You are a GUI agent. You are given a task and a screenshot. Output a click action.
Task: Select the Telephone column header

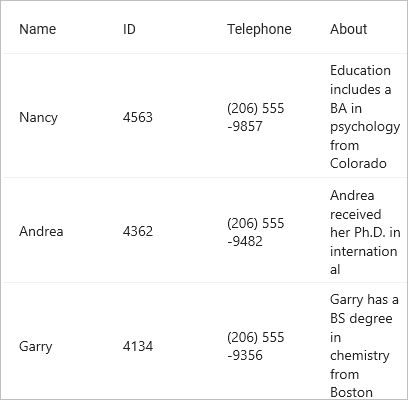[x=259, y=29]
